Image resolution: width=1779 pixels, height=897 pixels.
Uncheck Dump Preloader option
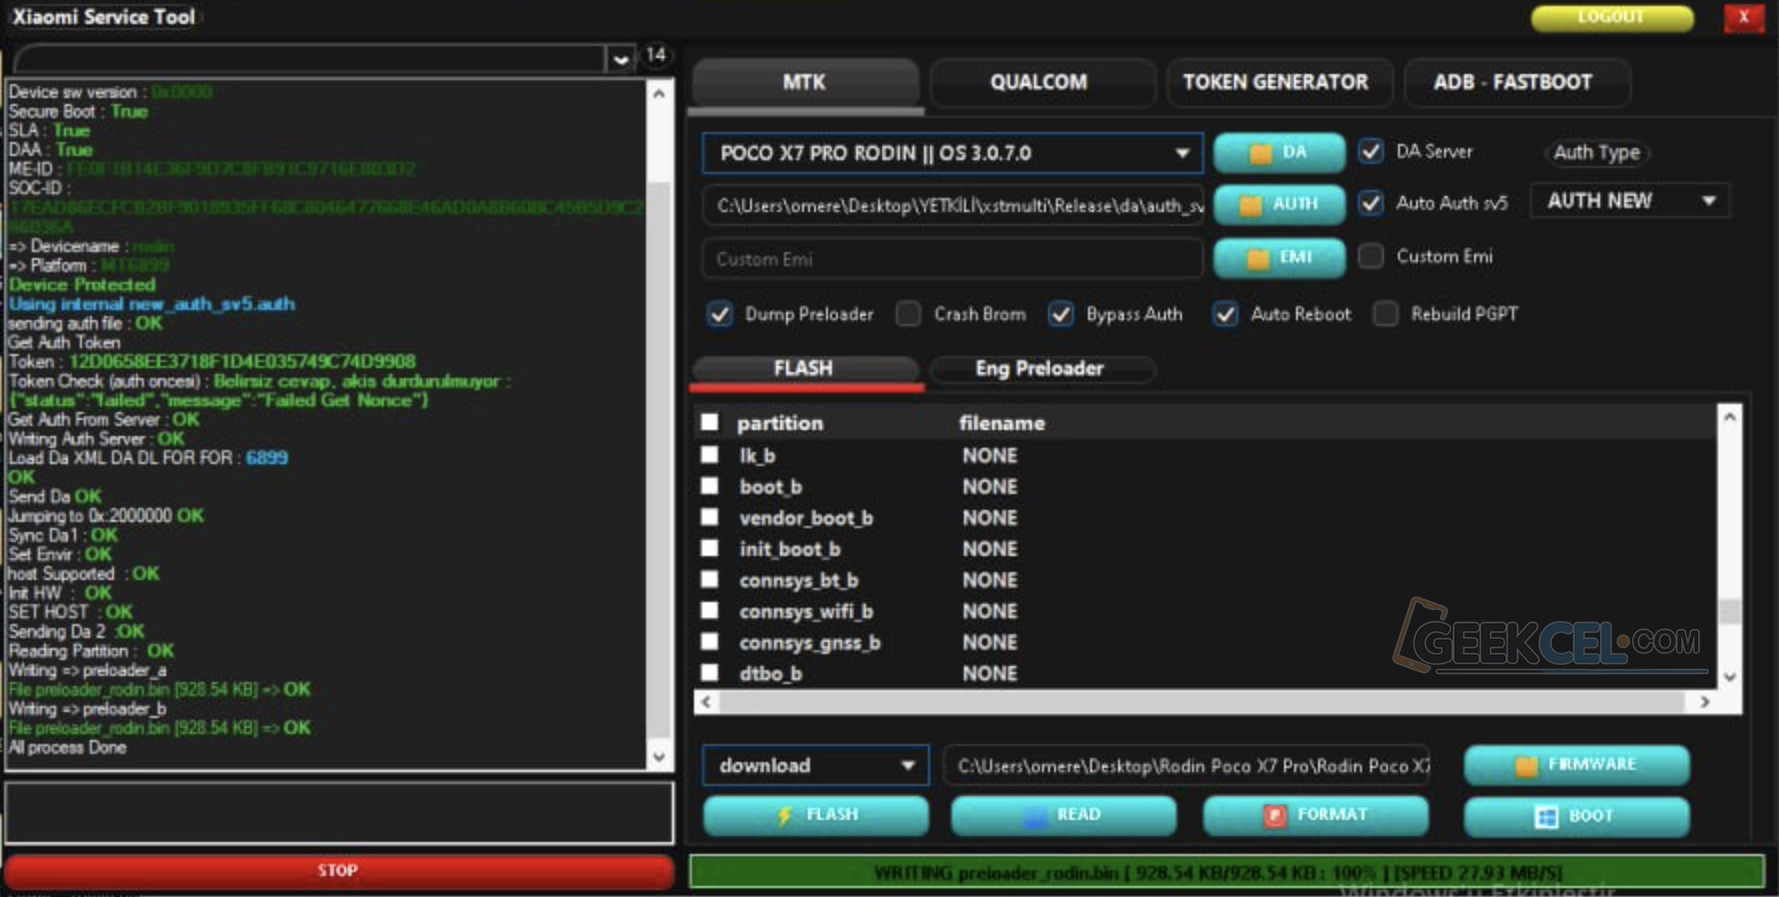click(719, 314)
